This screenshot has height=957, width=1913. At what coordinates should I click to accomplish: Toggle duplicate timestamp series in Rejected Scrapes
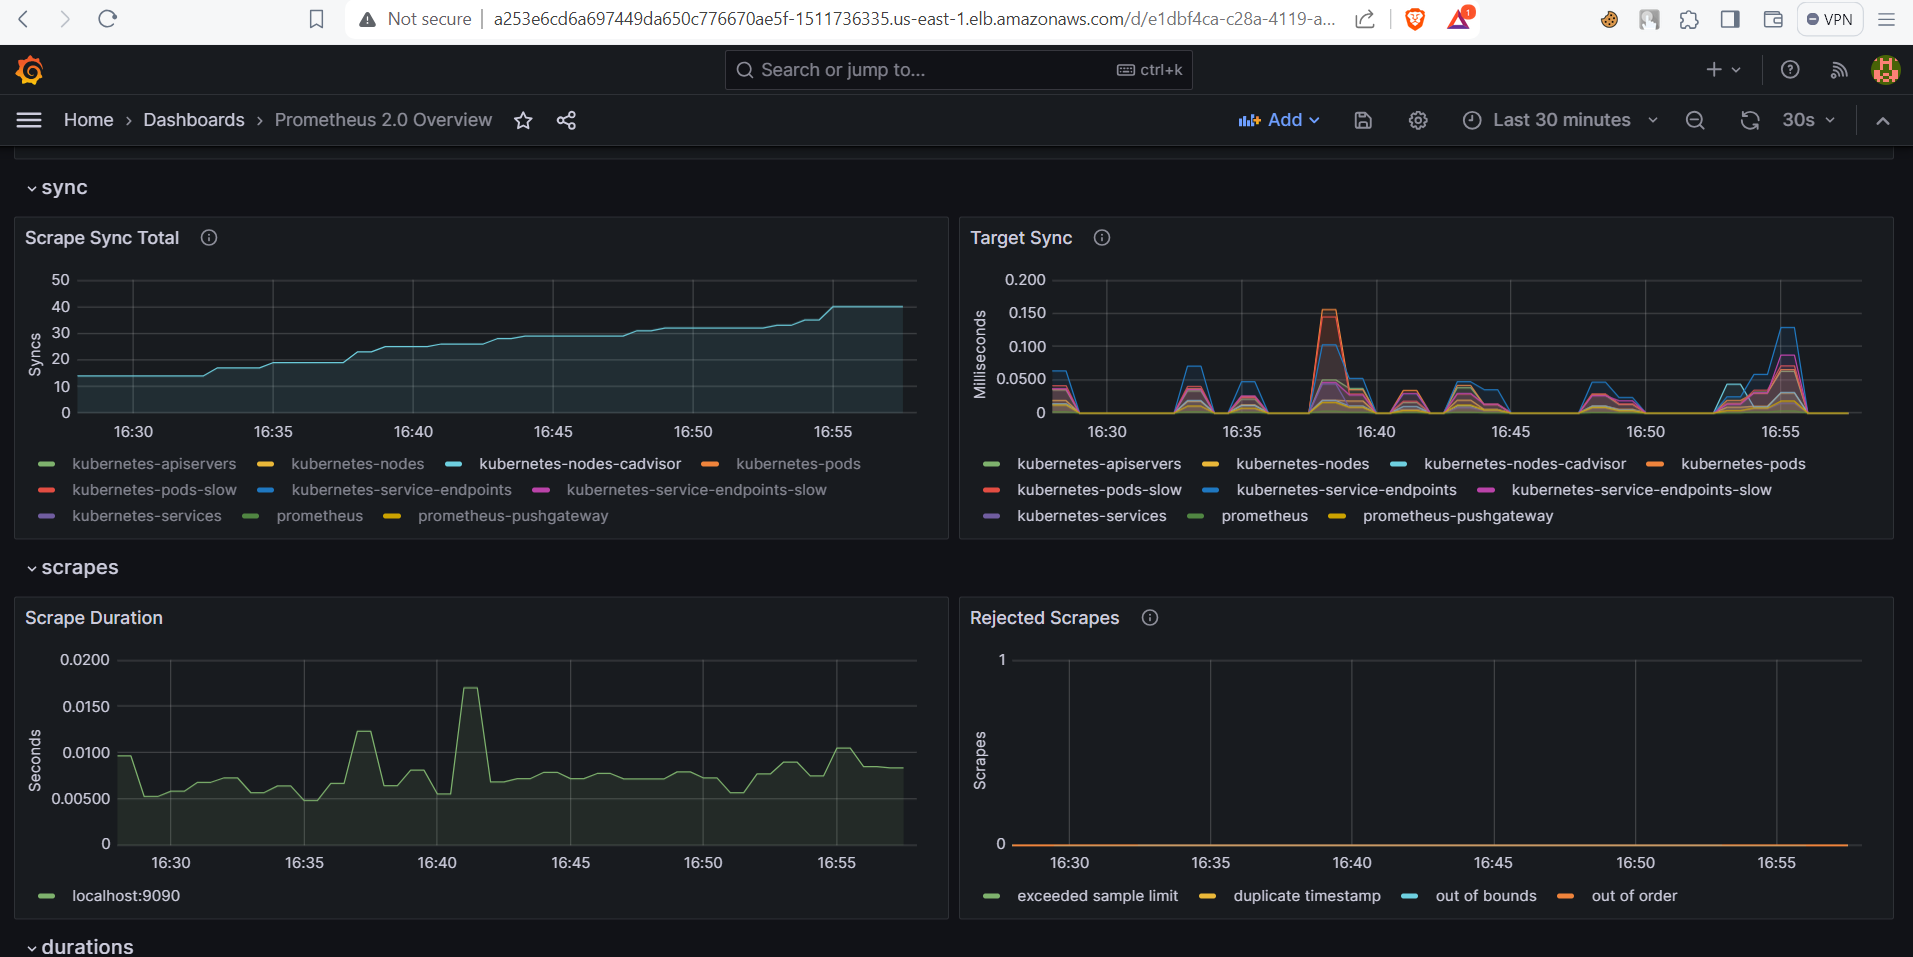coord(1307,896)
